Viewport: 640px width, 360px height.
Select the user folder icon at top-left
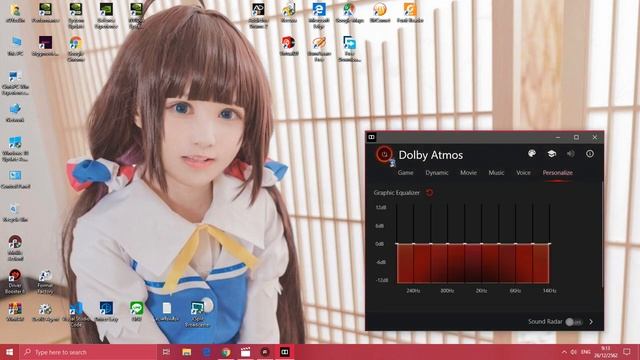coord(16,12)
